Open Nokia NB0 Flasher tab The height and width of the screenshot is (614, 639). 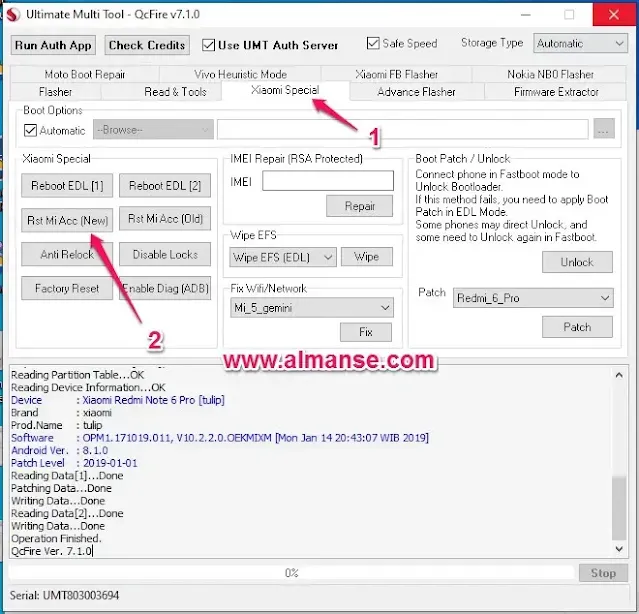tap(550, 74)
